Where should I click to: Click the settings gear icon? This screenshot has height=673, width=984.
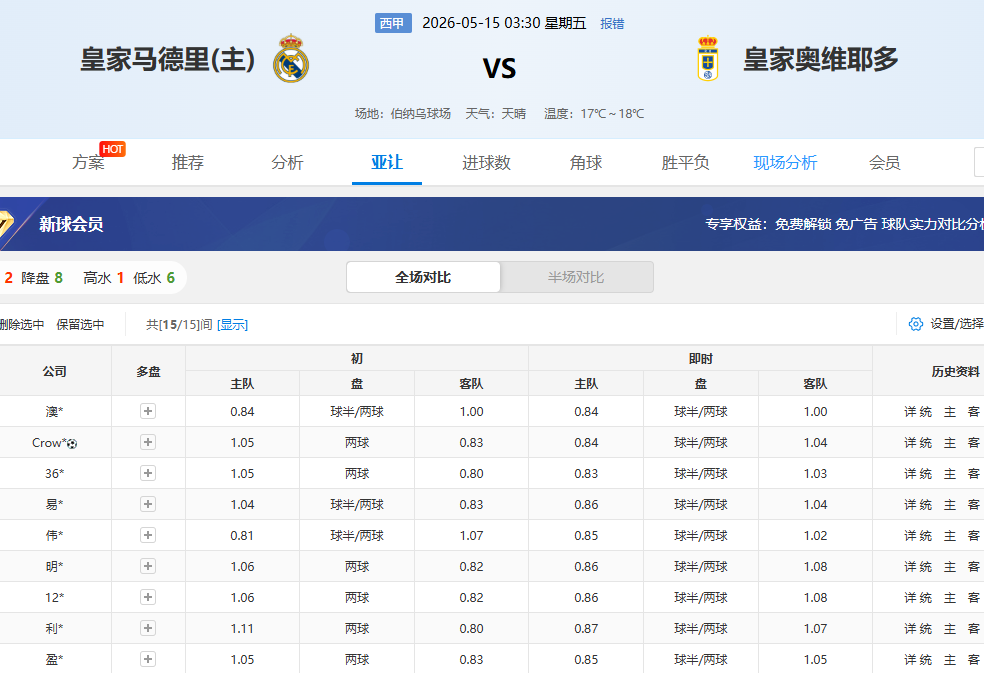click(916, 324)
